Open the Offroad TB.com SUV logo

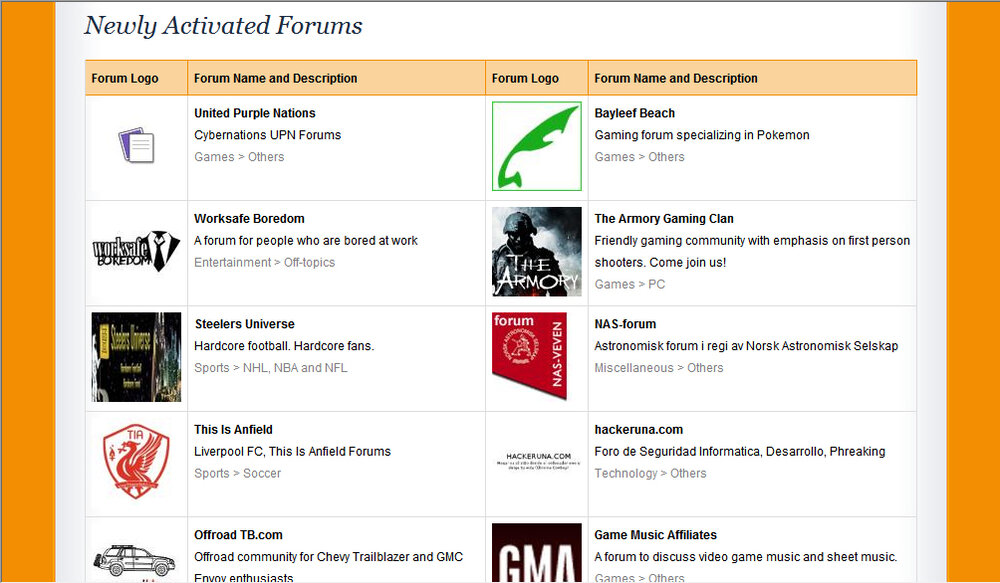136,558
